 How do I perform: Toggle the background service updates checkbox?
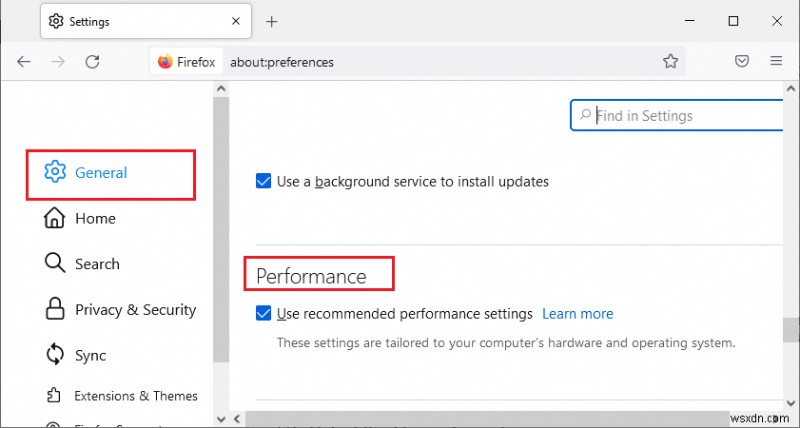tap(264, 181)
